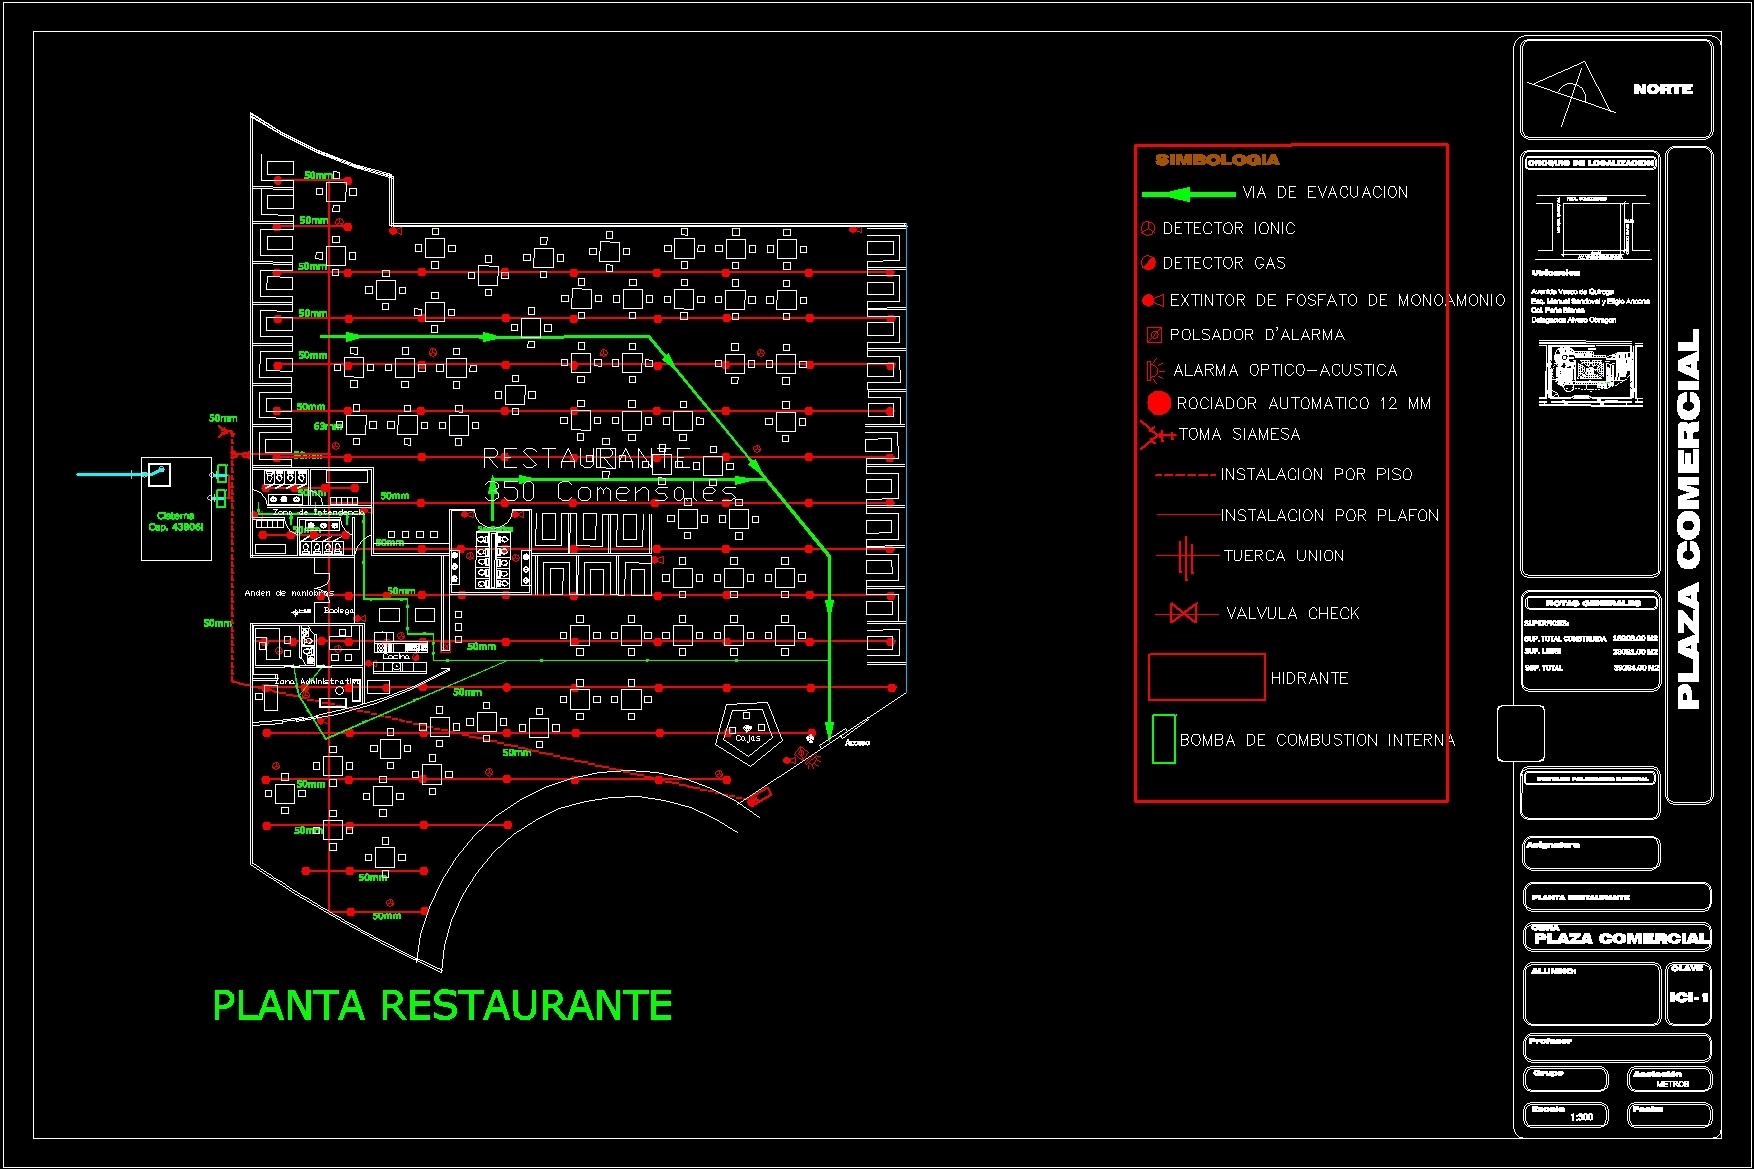Click the Grupo field box

pyautogui.click(x=1565, y=1080)
